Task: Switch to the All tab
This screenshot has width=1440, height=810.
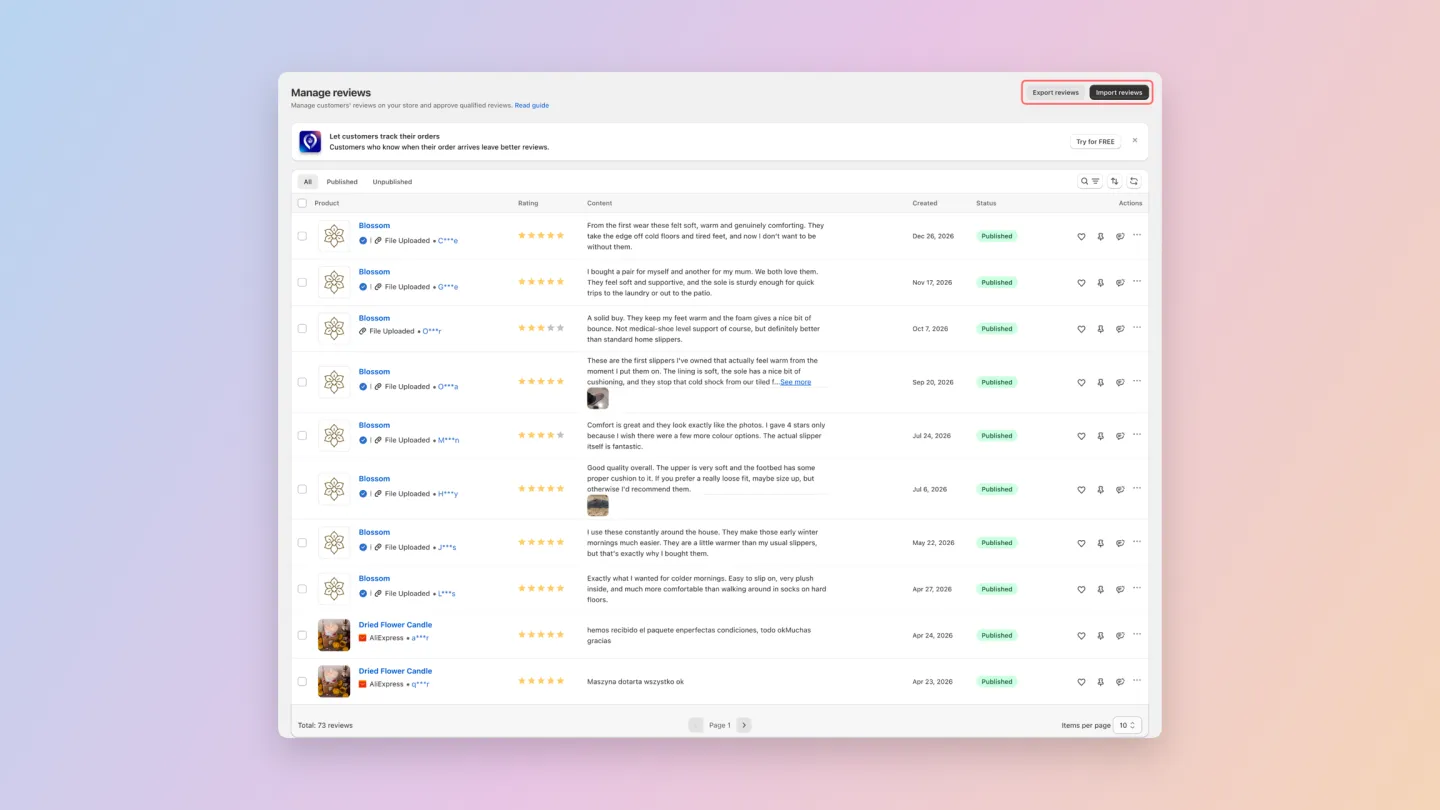Action: pyautogui.click(x=308, y=182)
